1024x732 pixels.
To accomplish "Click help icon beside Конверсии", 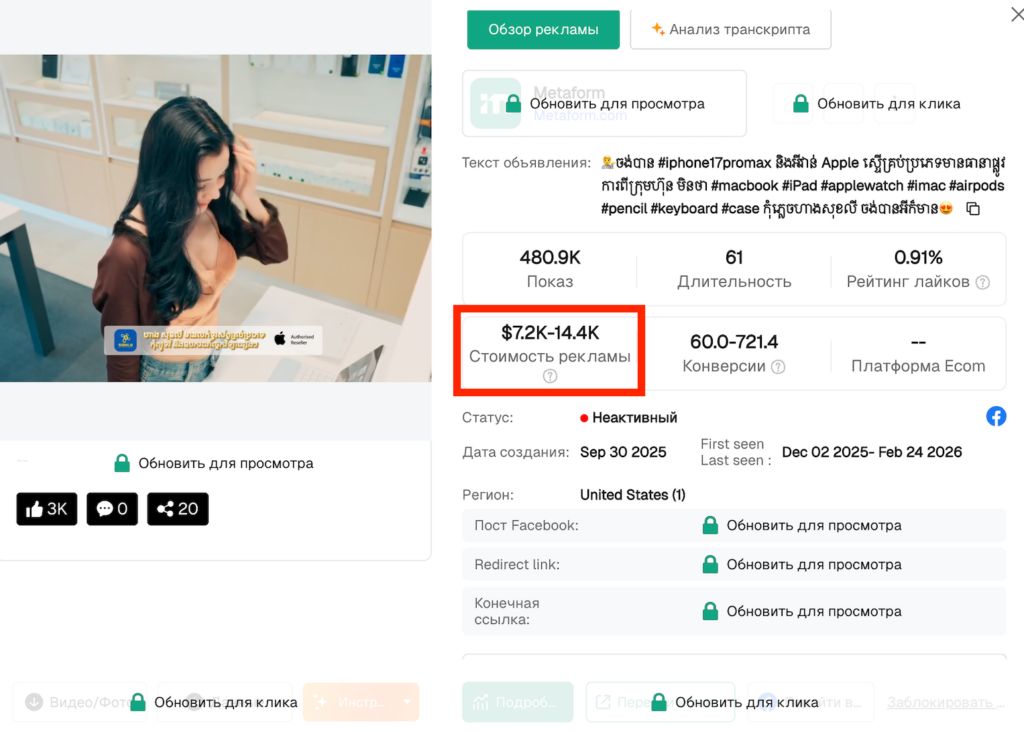I will pyautogui.click(x=778, y=367).
